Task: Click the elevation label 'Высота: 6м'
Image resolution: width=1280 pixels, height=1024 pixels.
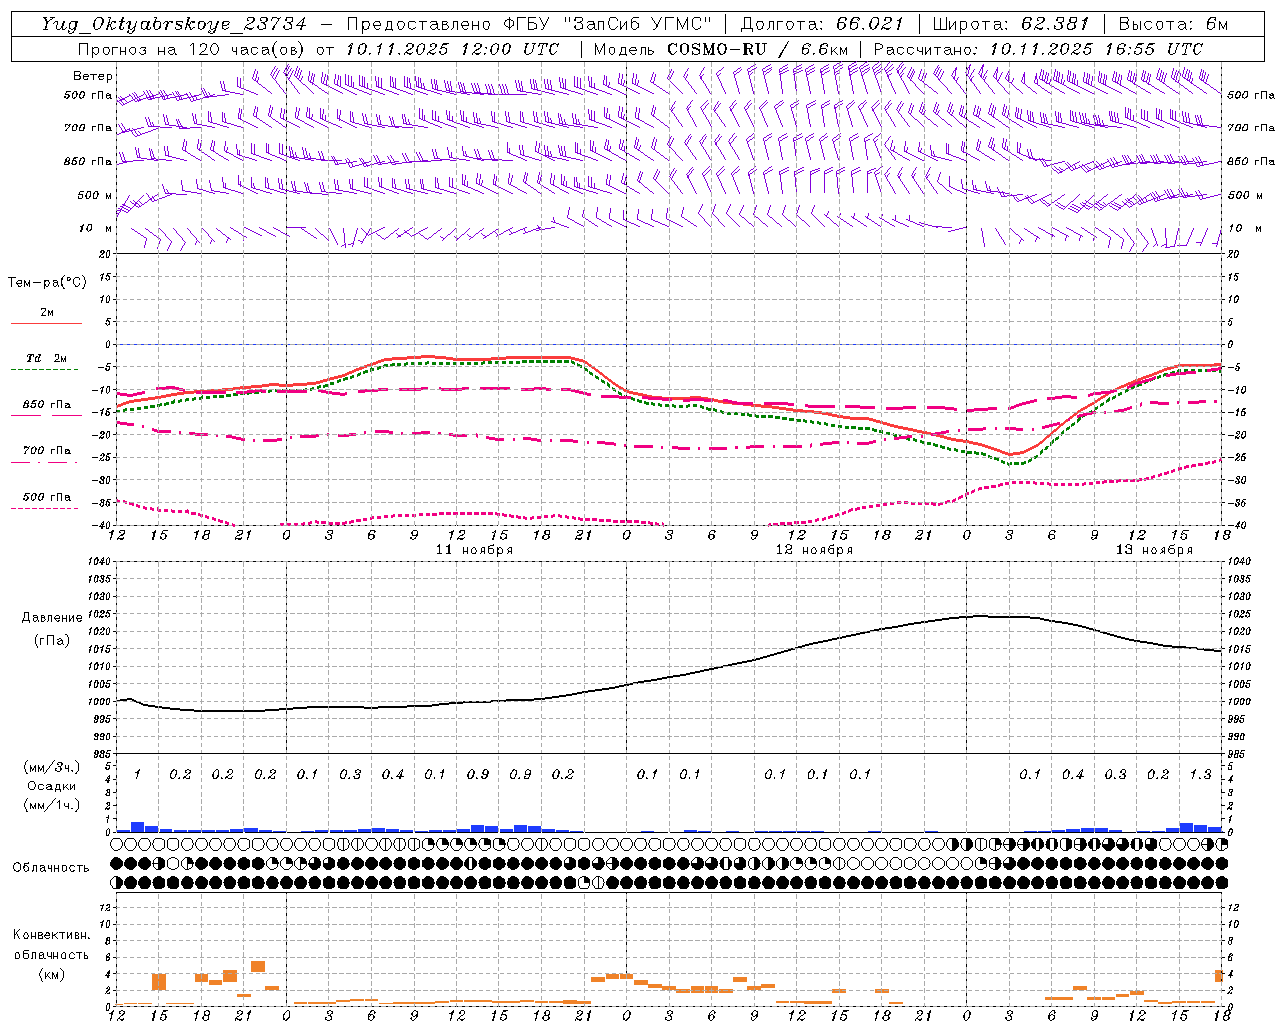Action: 1173,24
